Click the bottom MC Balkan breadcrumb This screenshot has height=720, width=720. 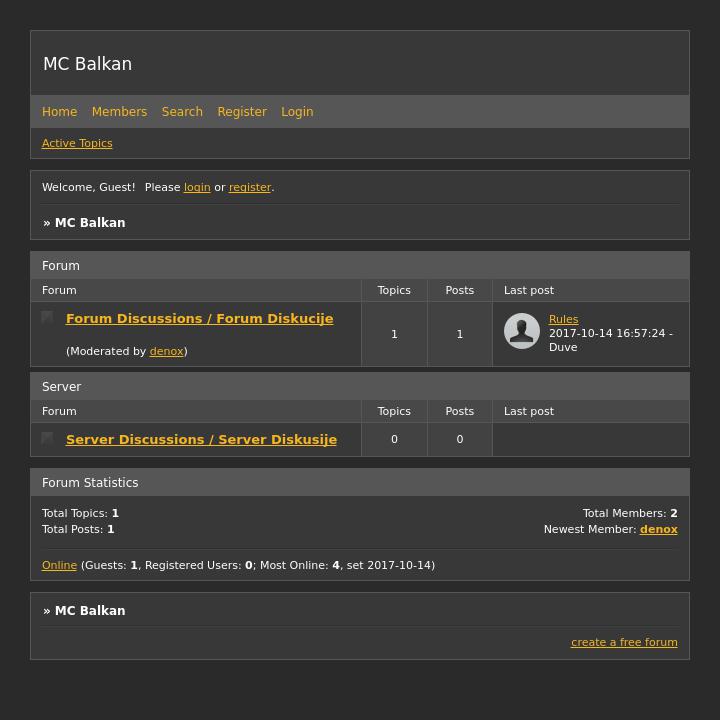tap(90, 611)
